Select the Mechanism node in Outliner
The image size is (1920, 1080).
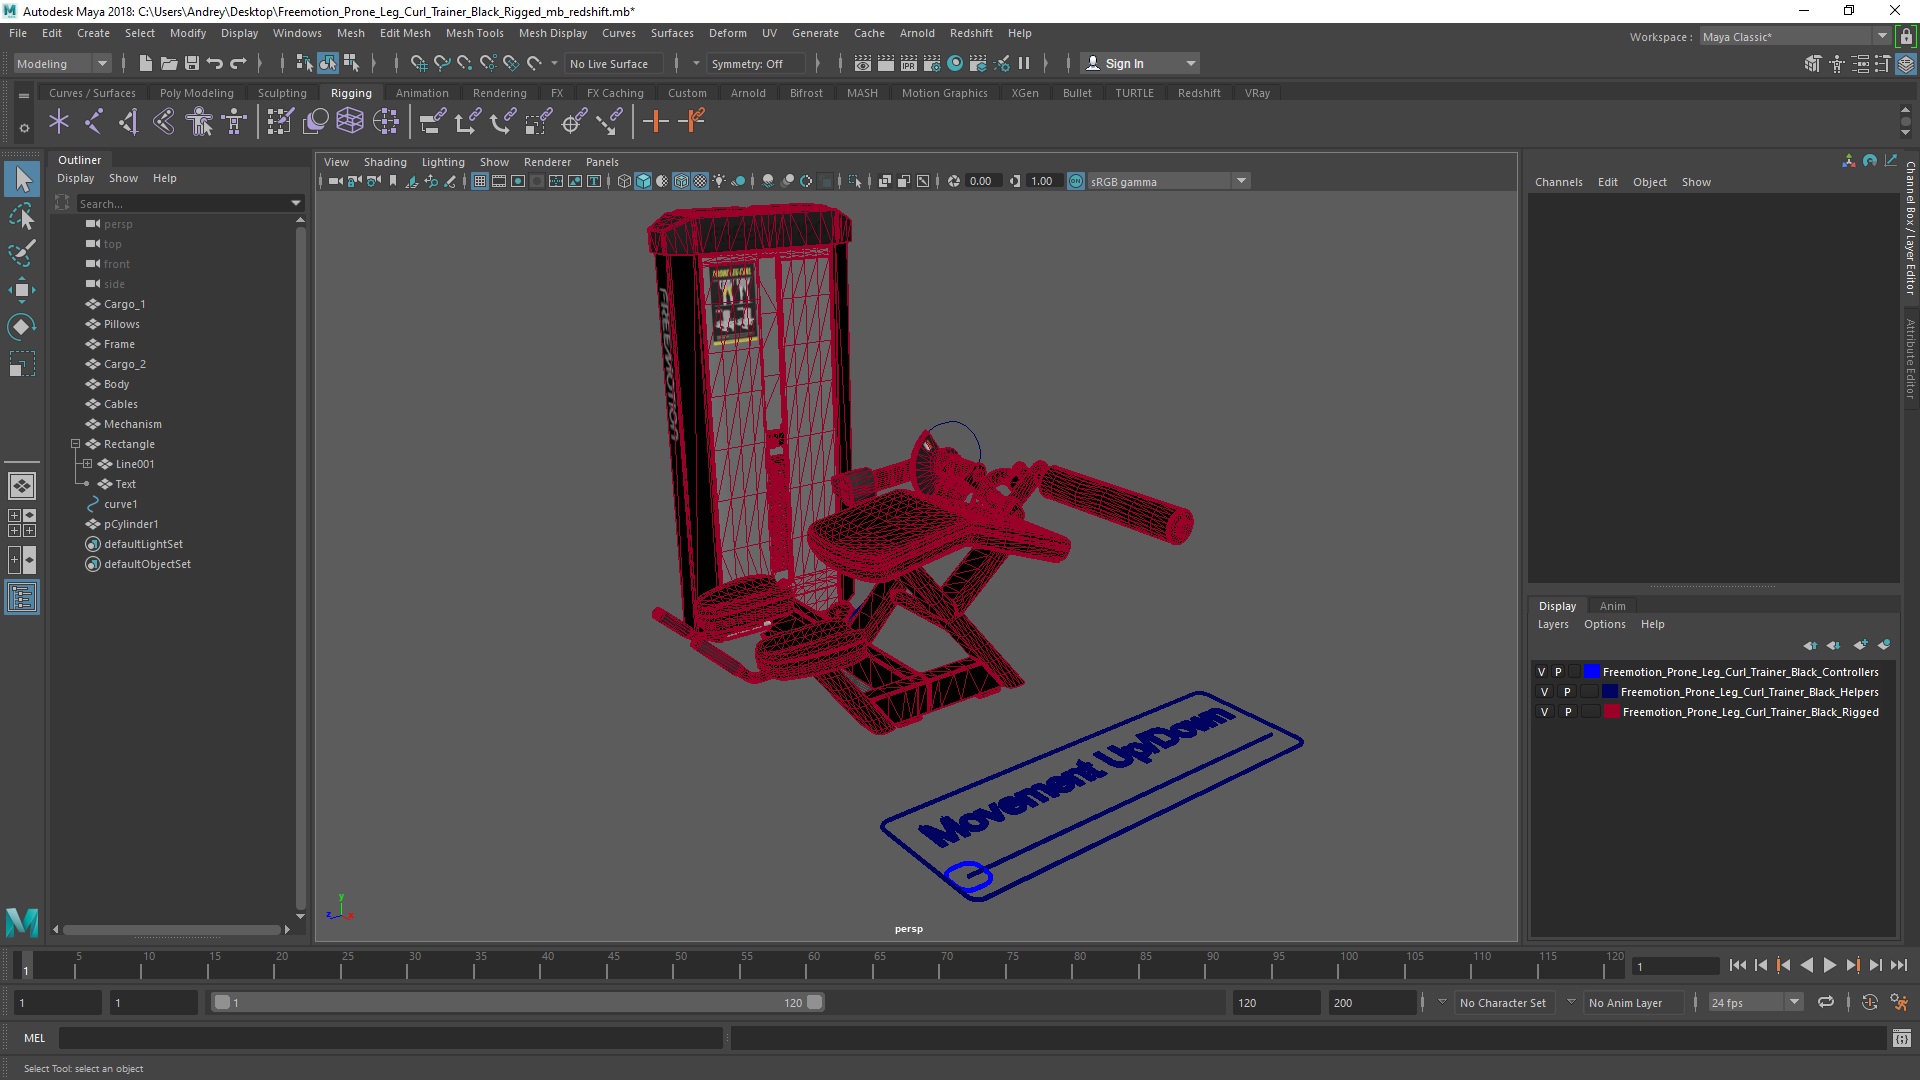pos(132,424)
